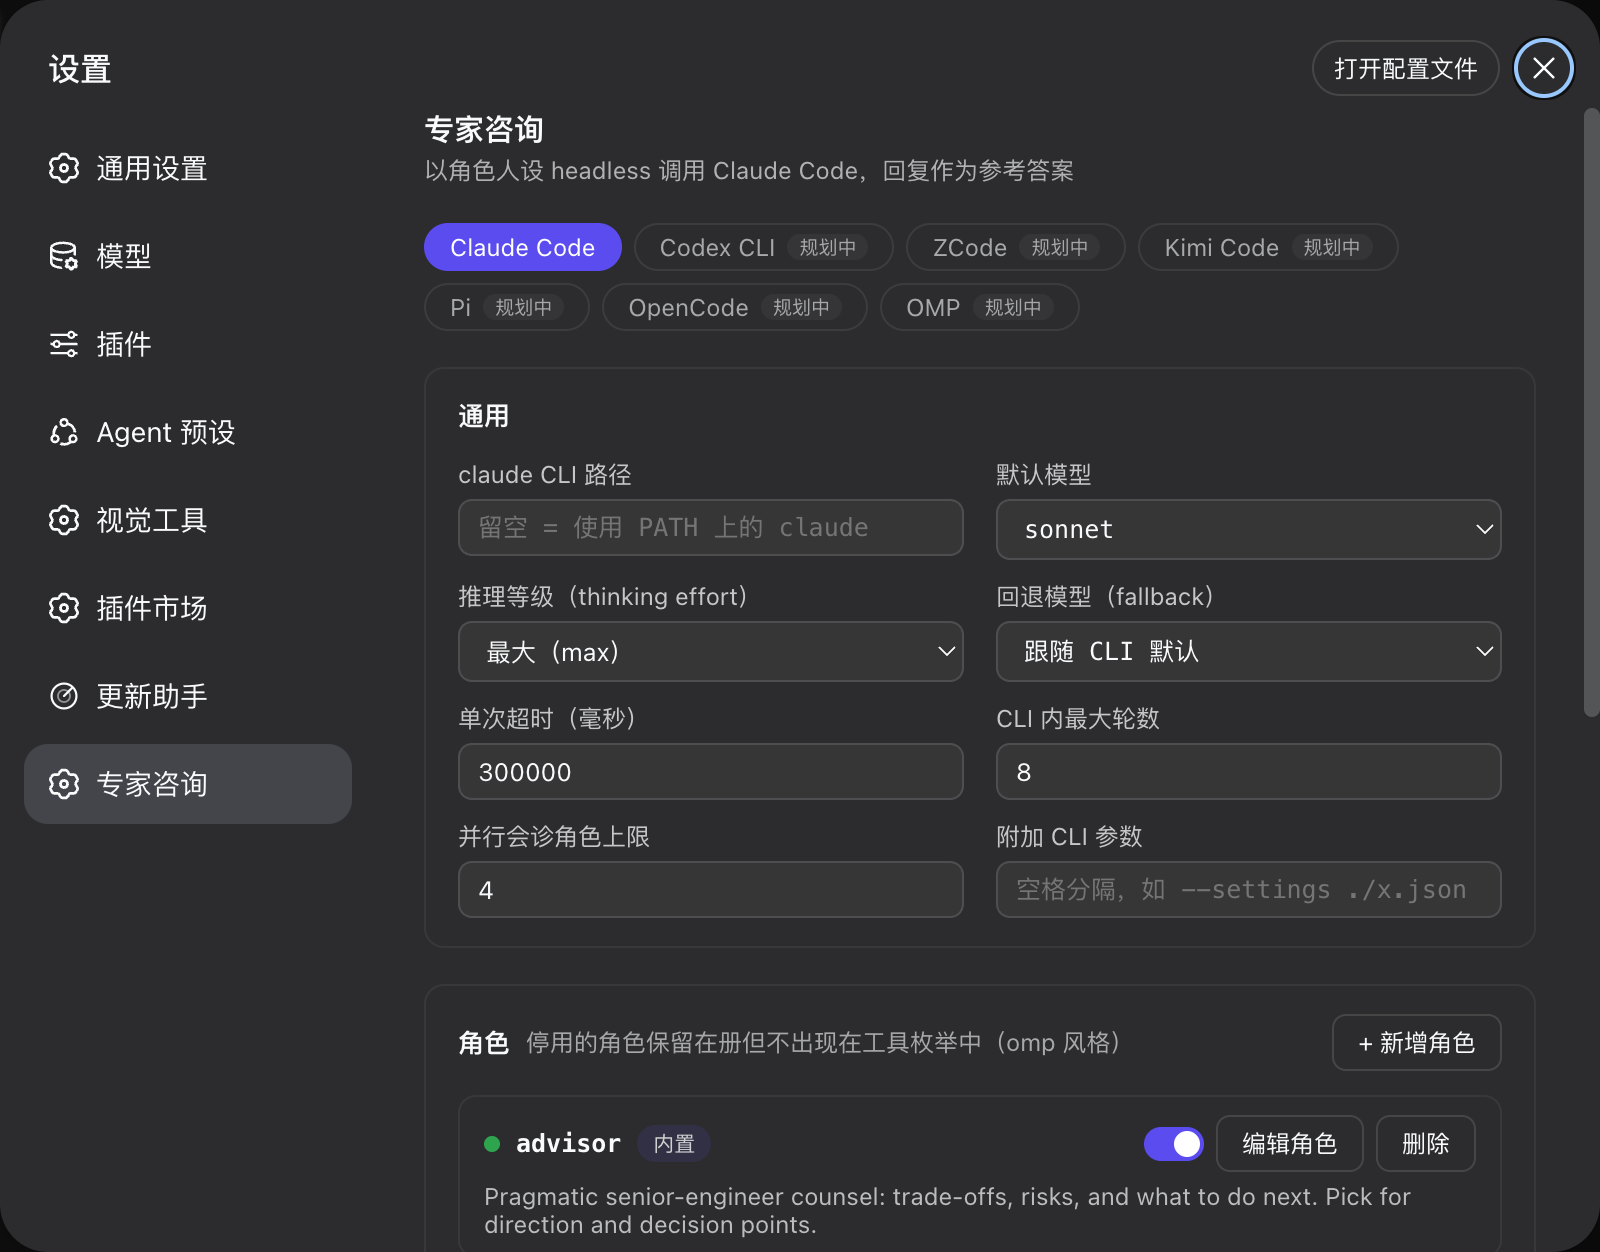Click the vertical scrollbar on the right
This screenshot has height=1252, width=1600.
click(1592, 412)
